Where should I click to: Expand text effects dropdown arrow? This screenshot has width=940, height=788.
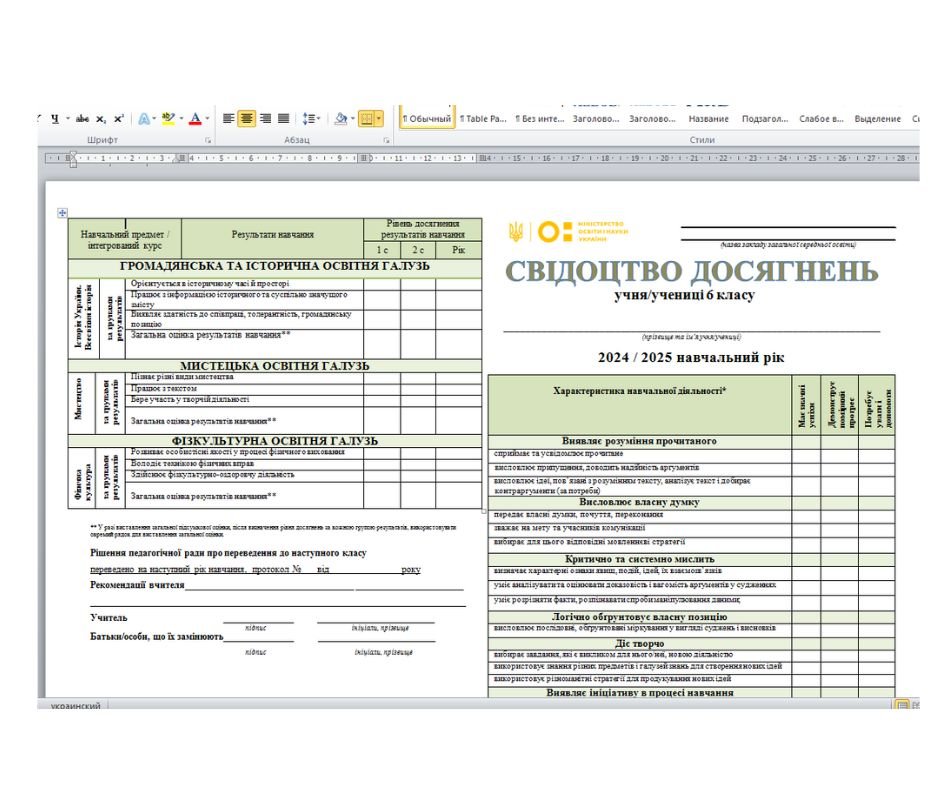click(x=154, y=119)
